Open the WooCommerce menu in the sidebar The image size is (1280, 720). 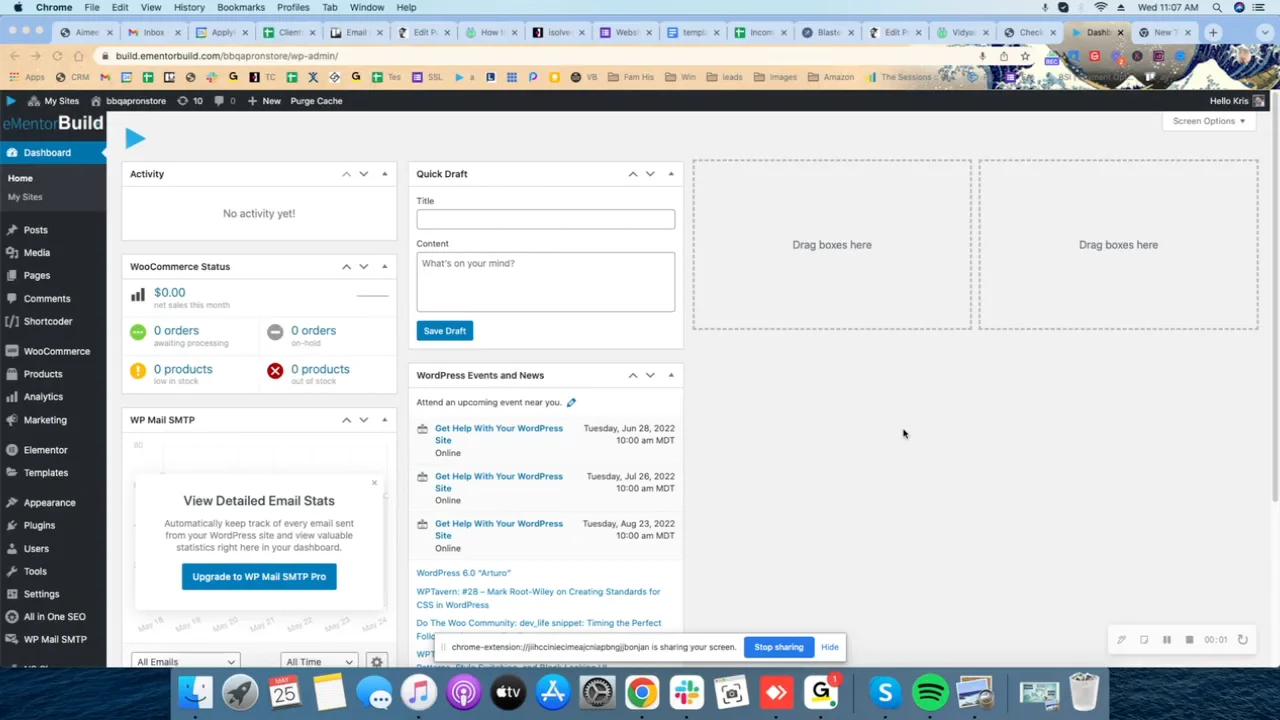tap(56, 351)
